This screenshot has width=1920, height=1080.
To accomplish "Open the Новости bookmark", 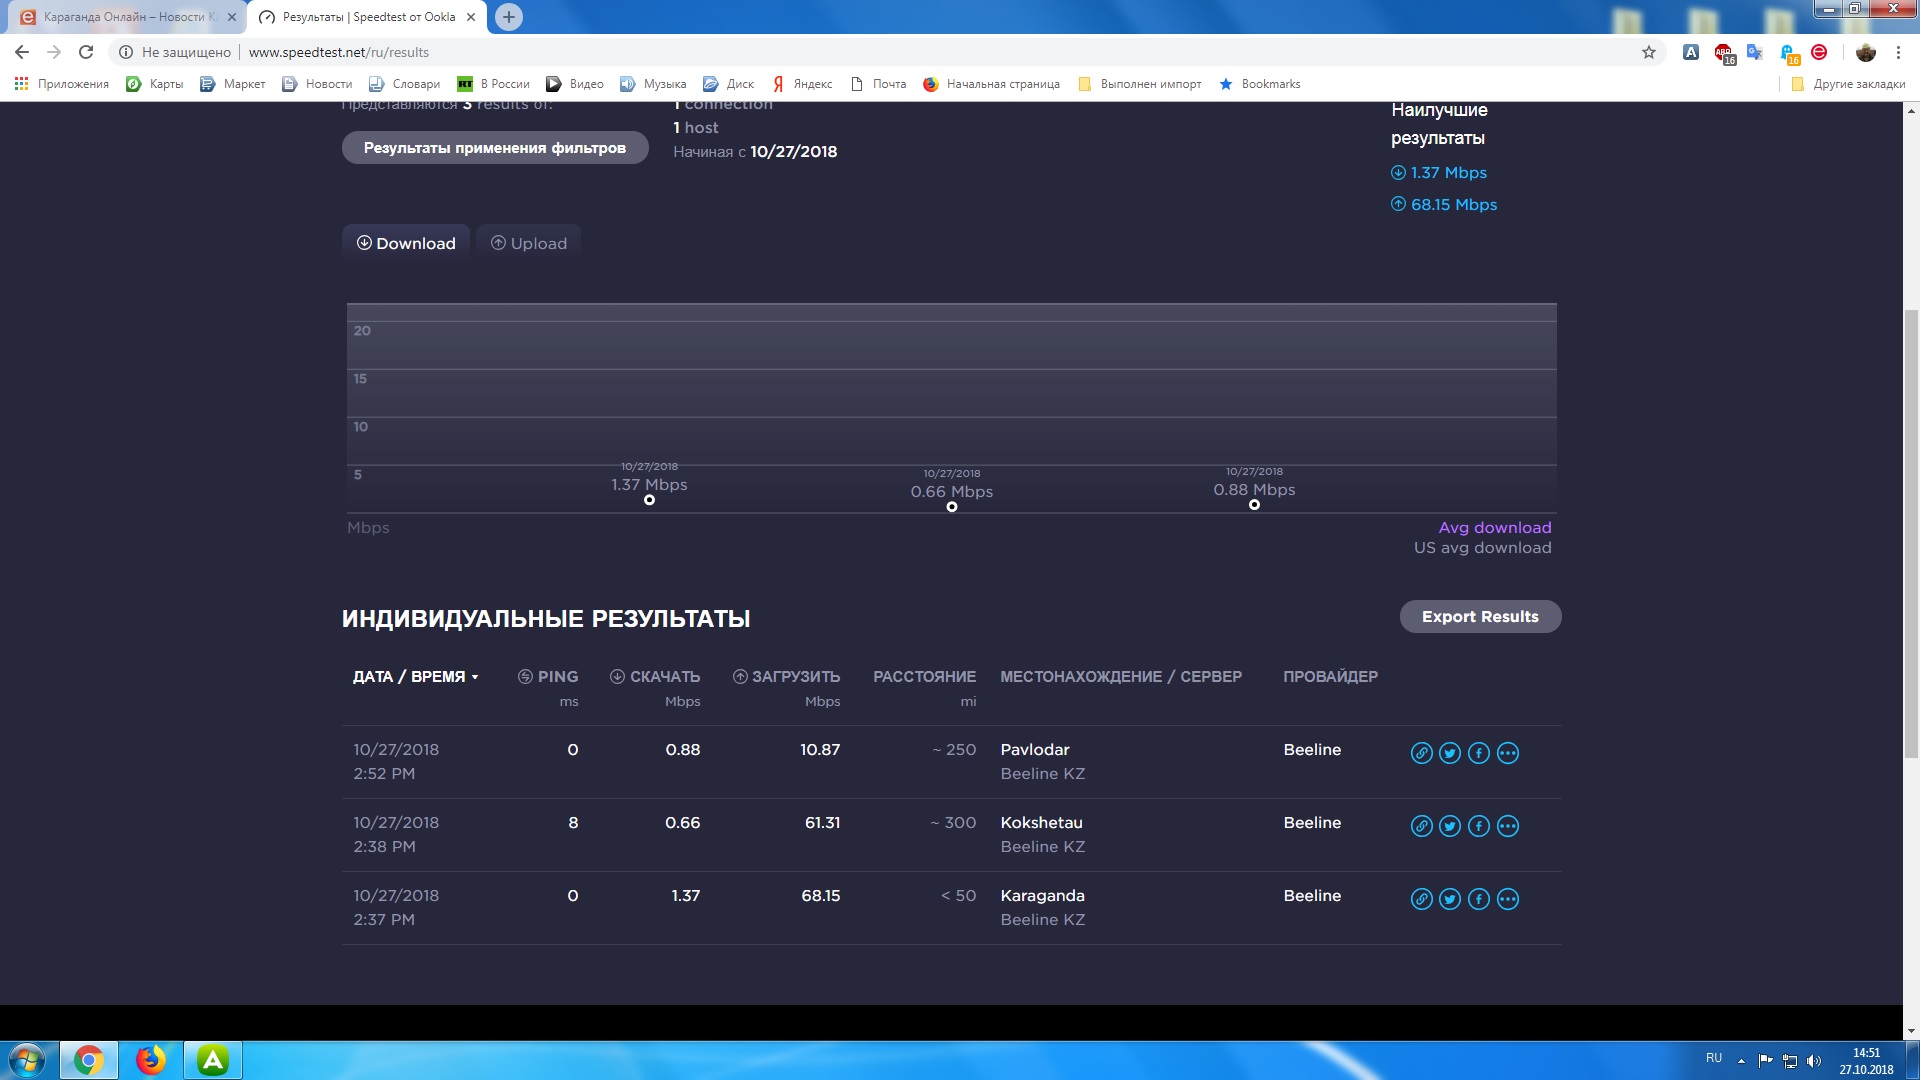I will click(317, 84).
